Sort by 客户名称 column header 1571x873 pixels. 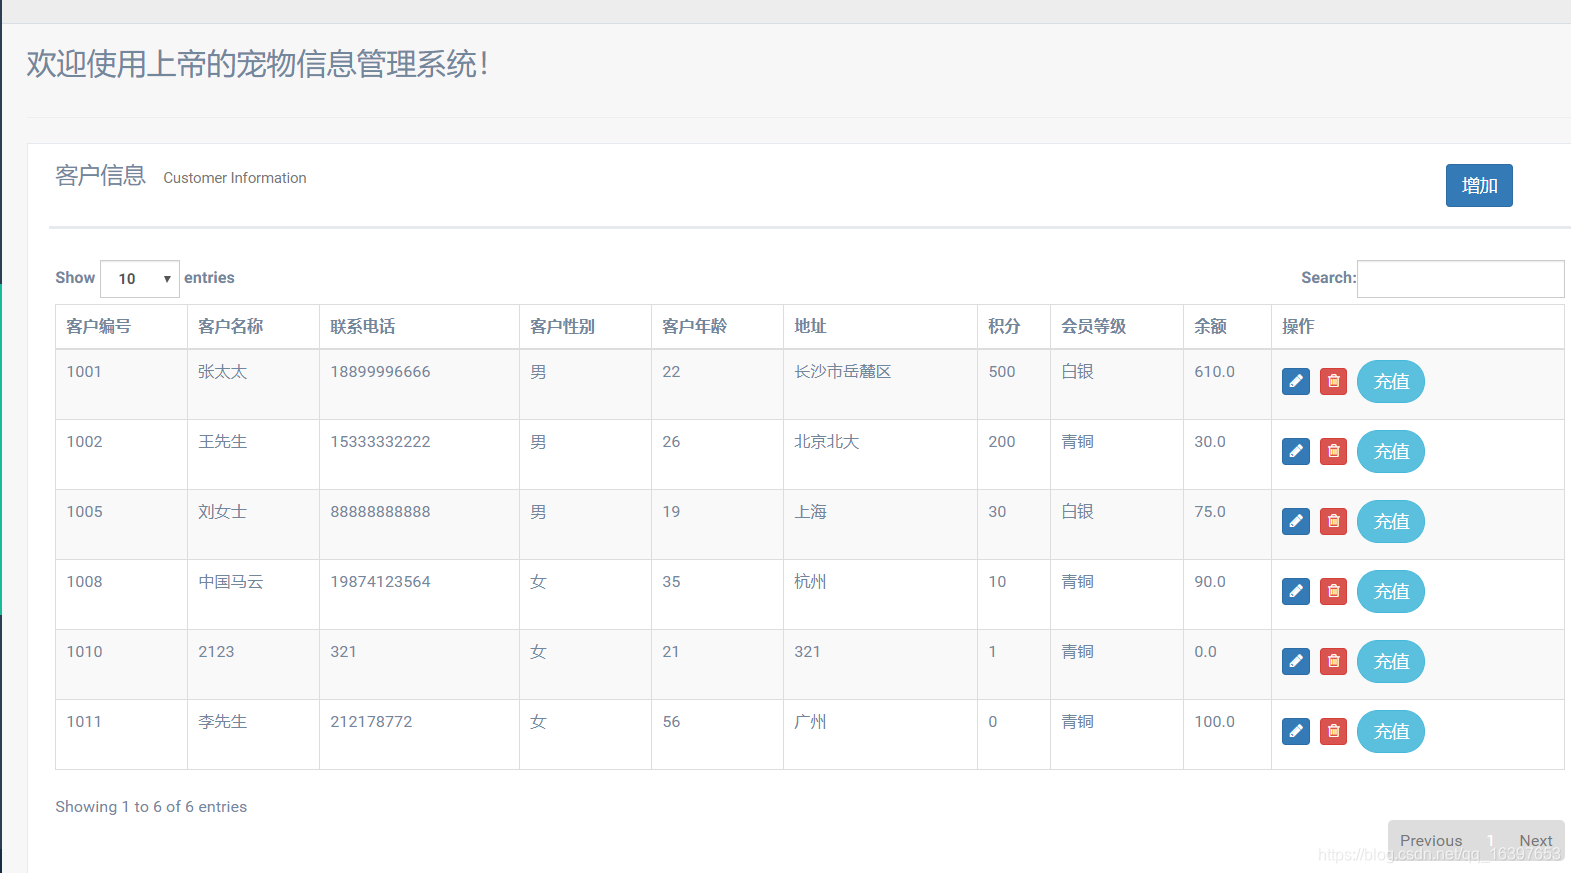(x=253, y=327)
